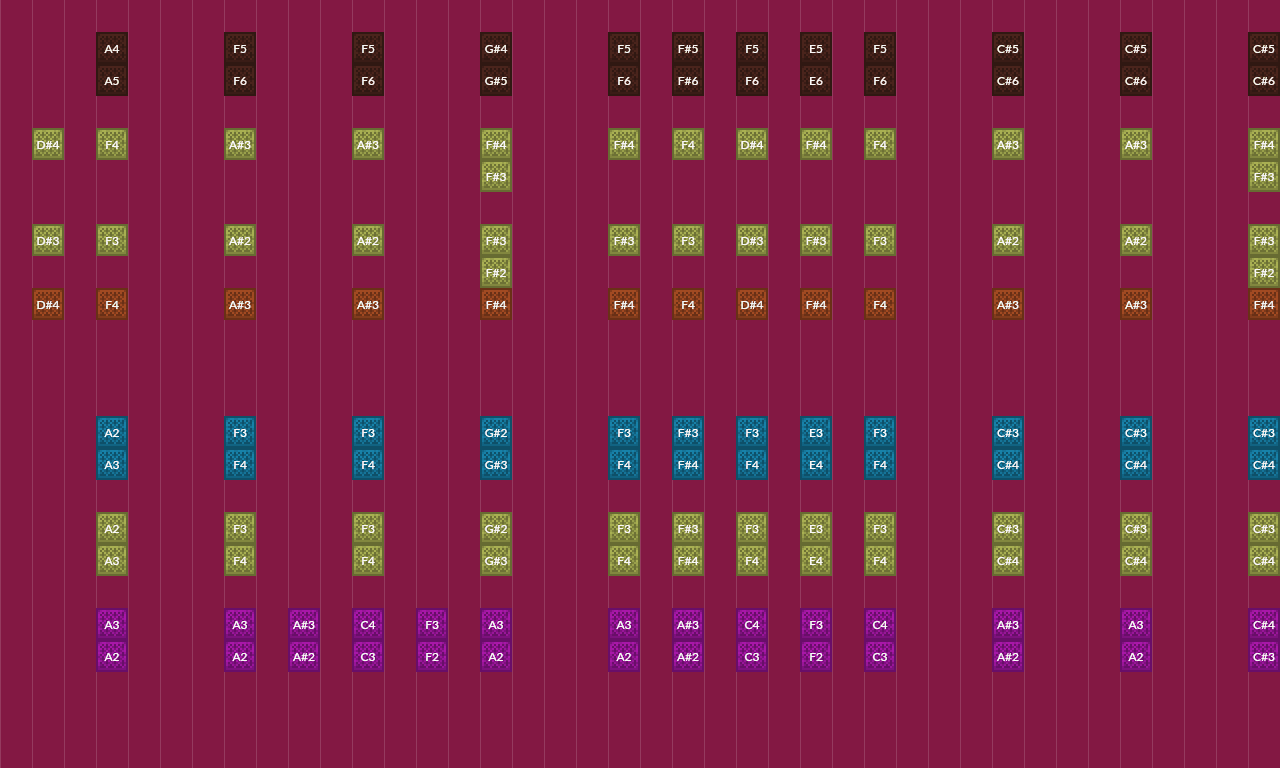Select the leftmost purple A#2 note block
1280x768 pixels.
304,657
